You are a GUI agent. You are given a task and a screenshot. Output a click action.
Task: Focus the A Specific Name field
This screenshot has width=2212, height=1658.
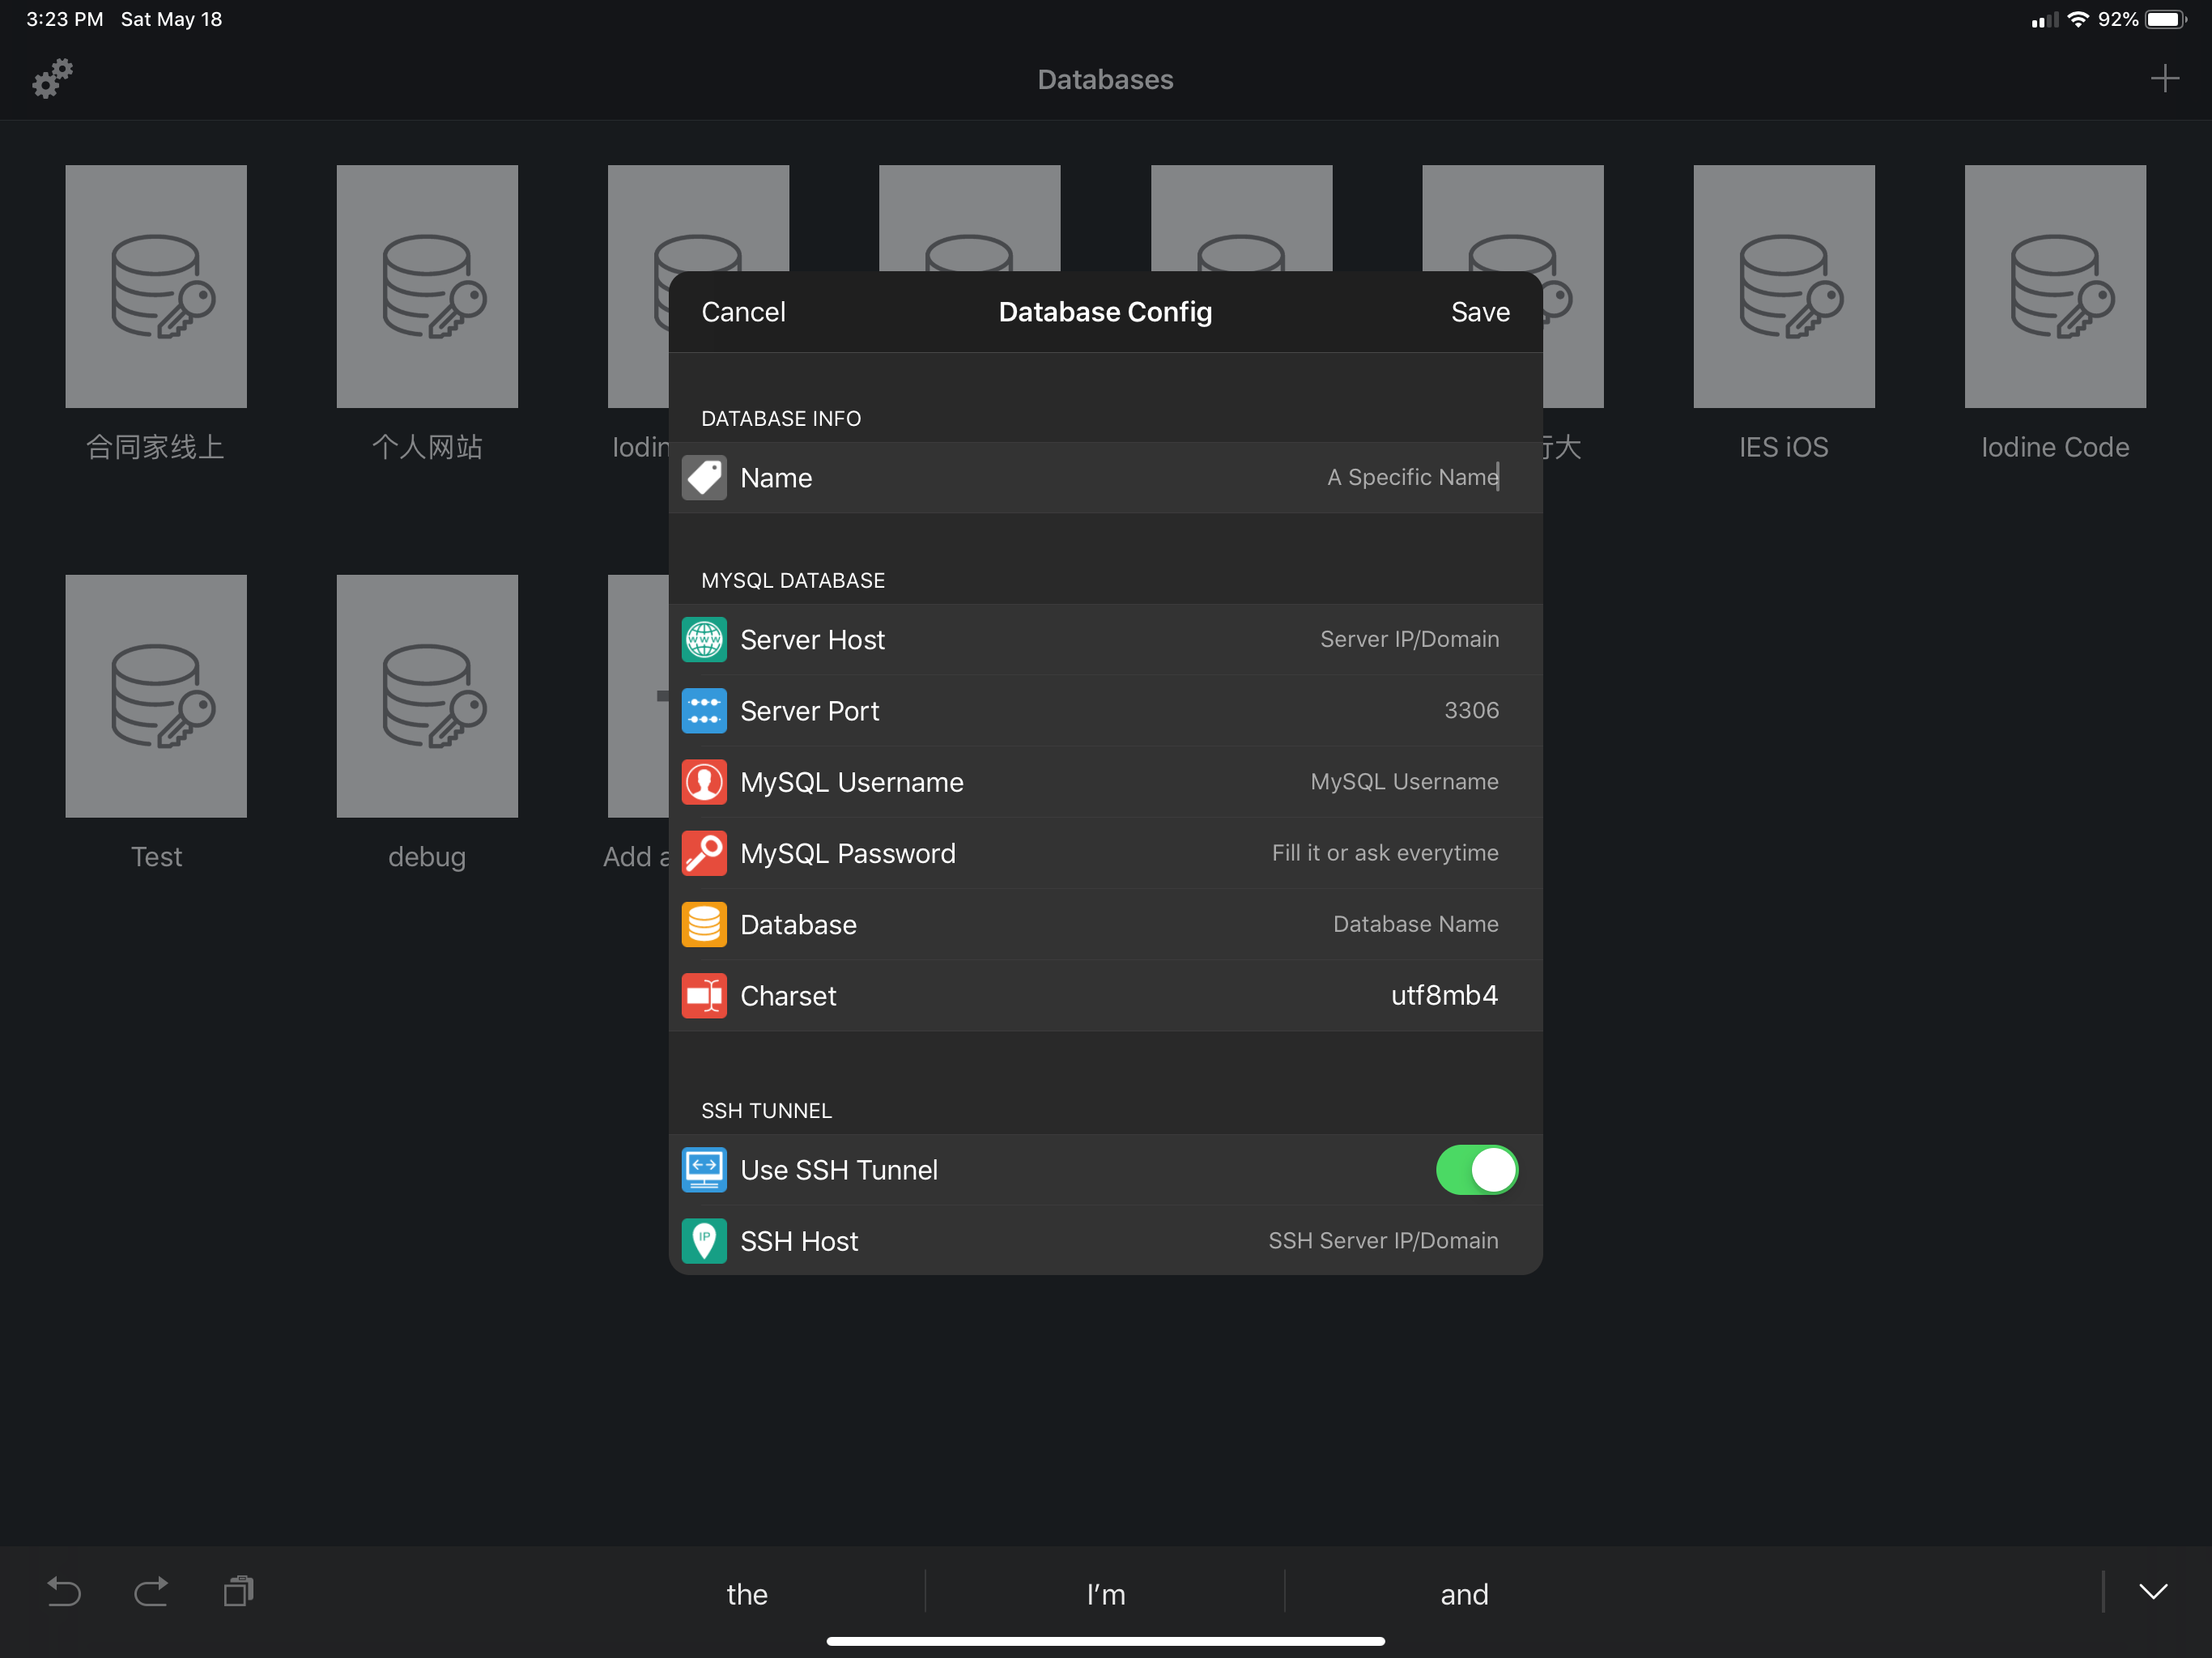(1412, 477)
